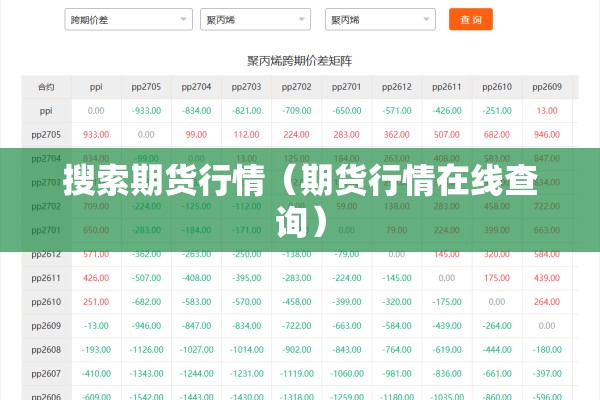Click 112.00 in the pp2705 row

tap(246, 135)
